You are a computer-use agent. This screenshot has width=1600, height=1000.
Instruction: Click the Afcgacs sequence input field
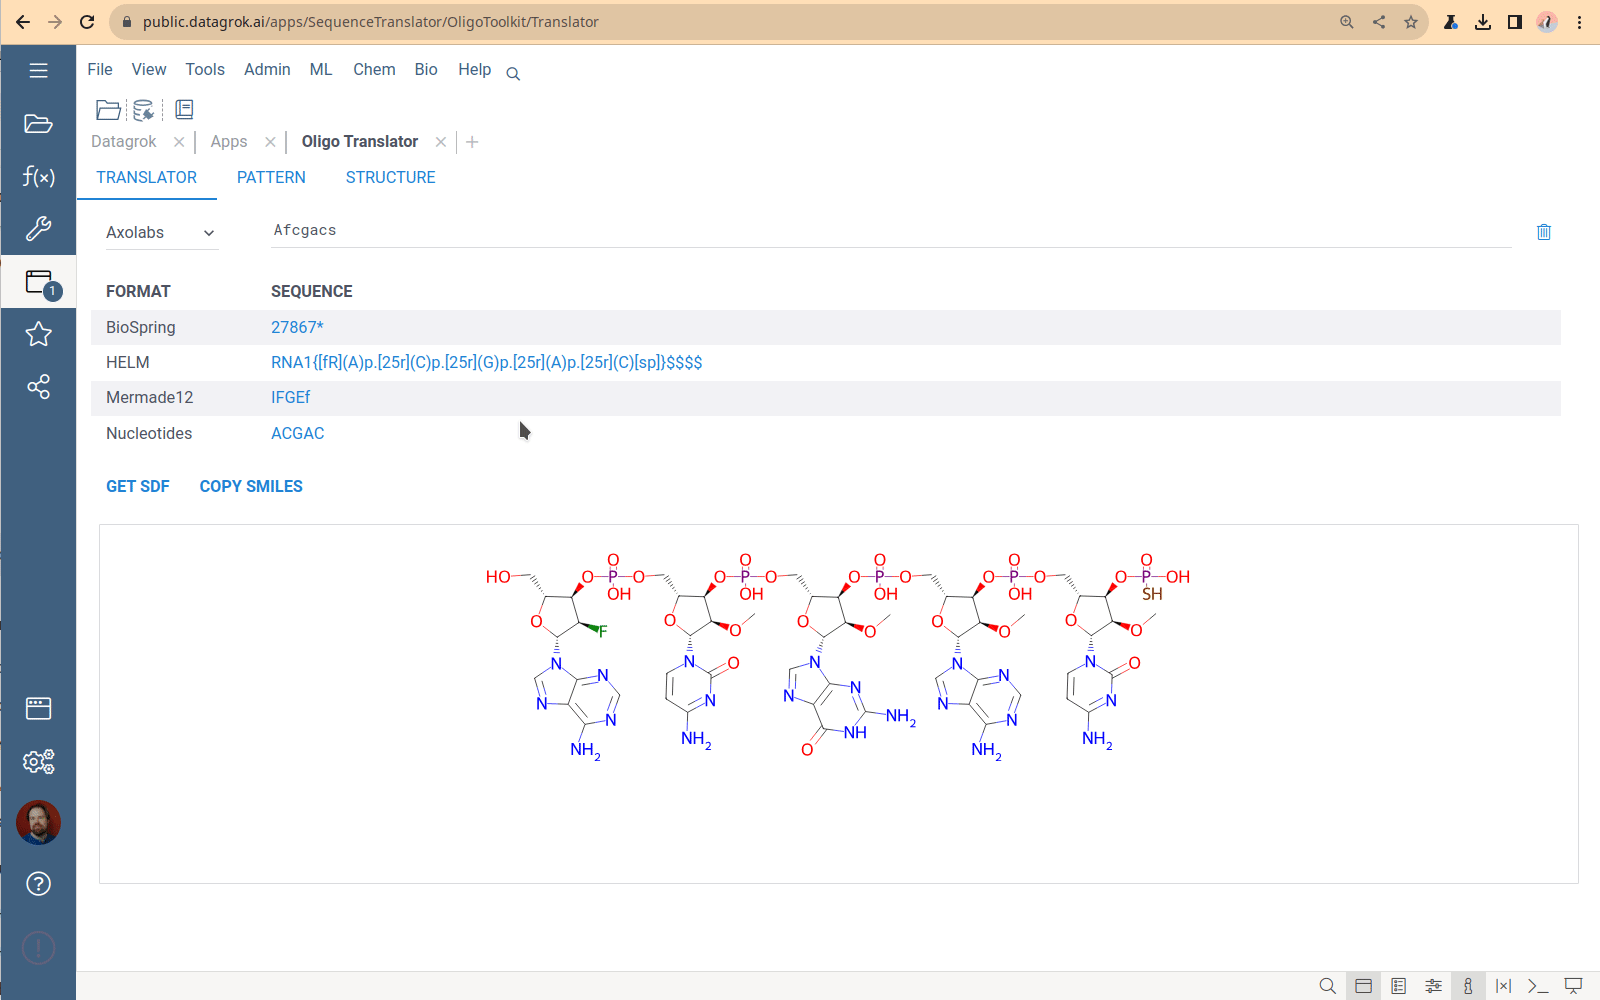pyautogui.click(x=890, y=231)
